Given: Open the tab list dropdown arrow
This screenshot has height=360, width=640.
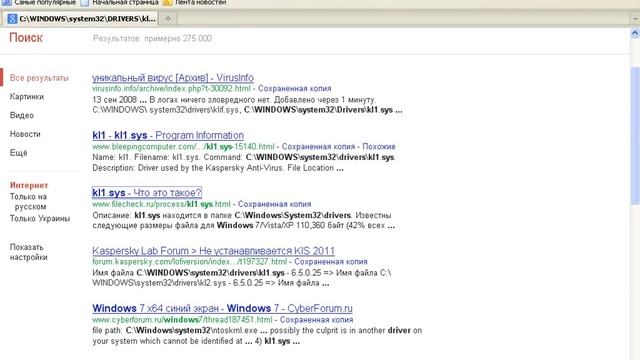Looking at the screenshot, I should pos(635,19).
